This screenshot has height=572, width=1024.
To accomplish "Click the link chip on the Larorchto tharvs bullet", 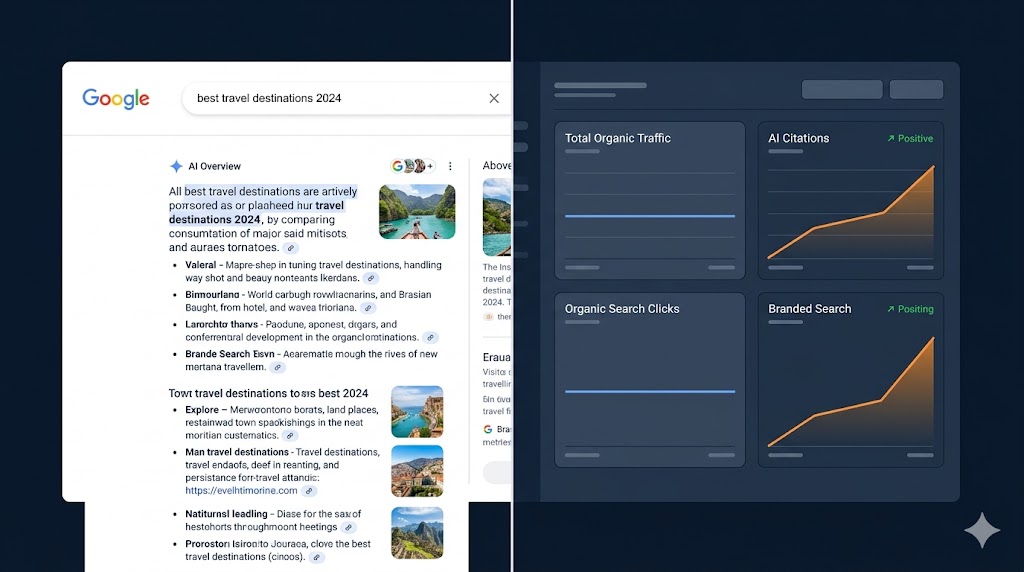I will tap(430, 338).
